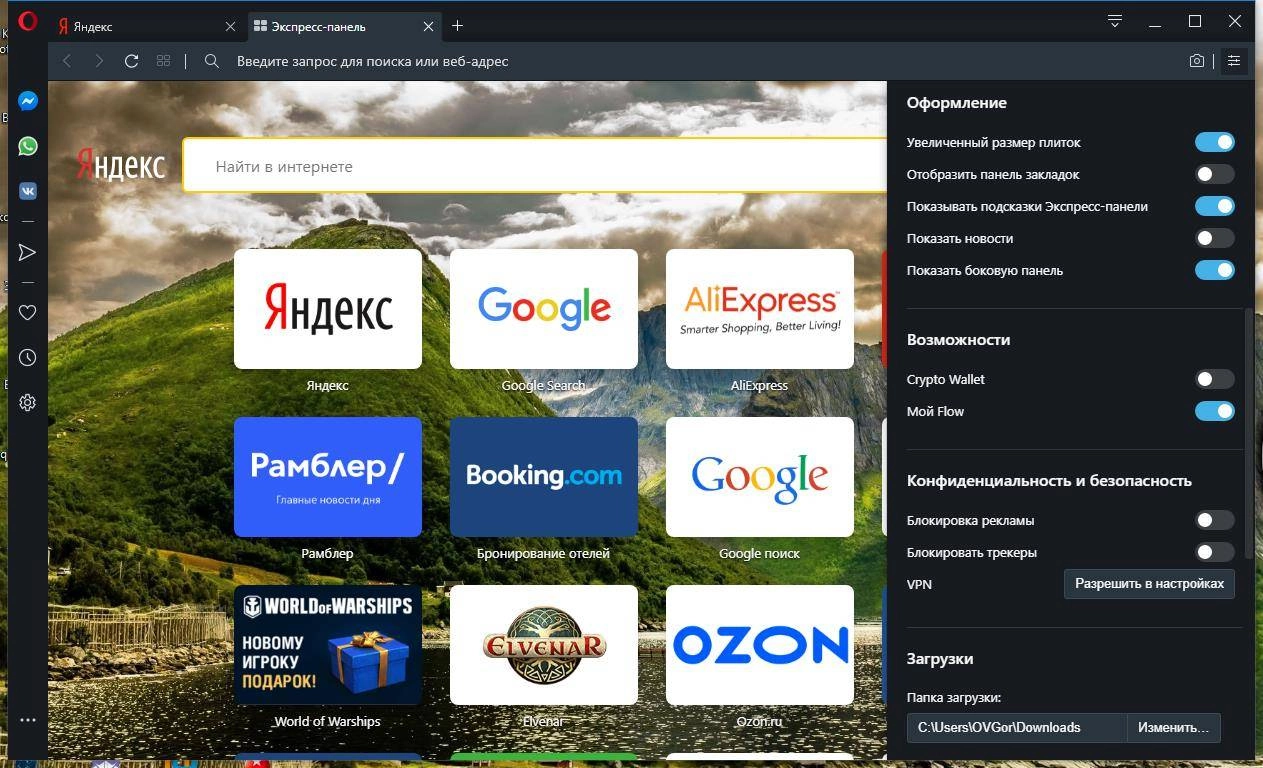Open the Рамблер speed dial tile
Screen dimensions: 1263x768
[328, 477]
